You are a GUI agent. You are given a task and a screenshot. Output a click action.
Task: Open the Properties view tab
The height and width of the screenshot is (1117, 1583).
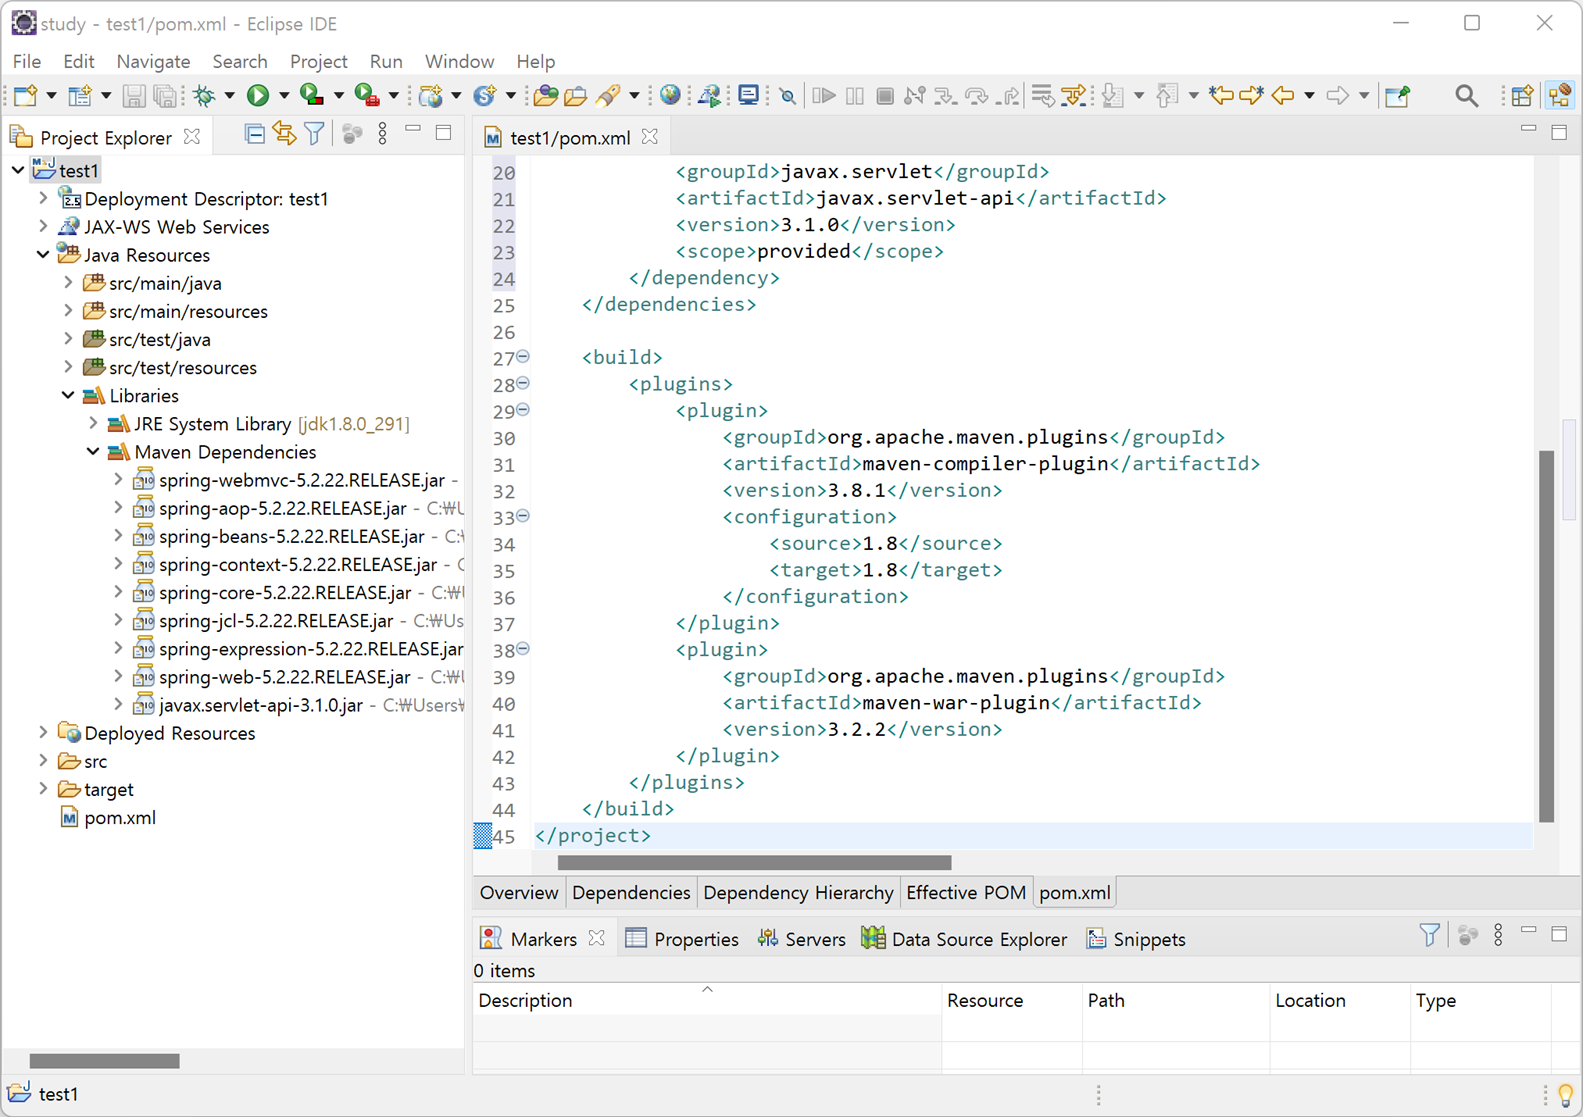(x=682, y=939)
